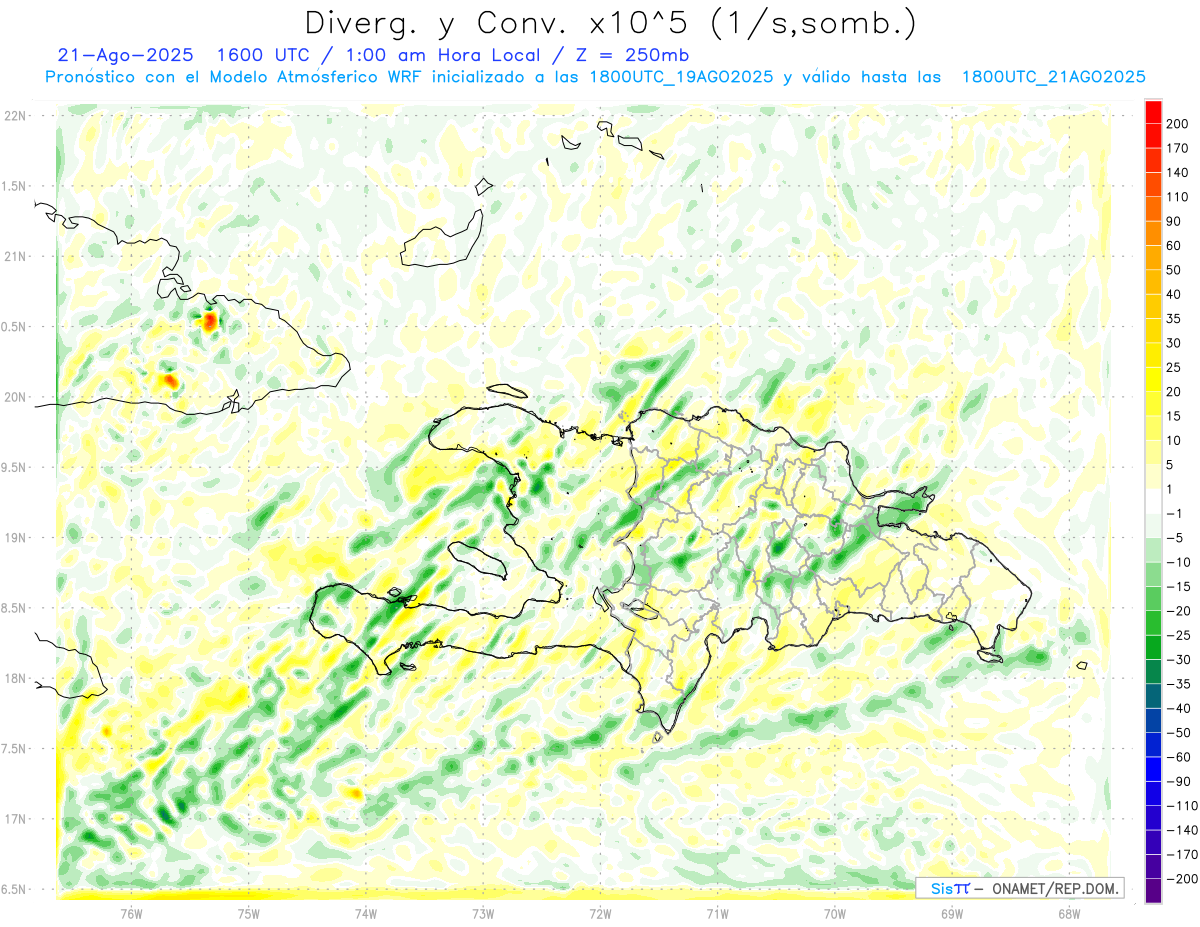Click the white swatch between 1 and -1
Screen dimensions: 1200x927
(x=1154, y=501)
